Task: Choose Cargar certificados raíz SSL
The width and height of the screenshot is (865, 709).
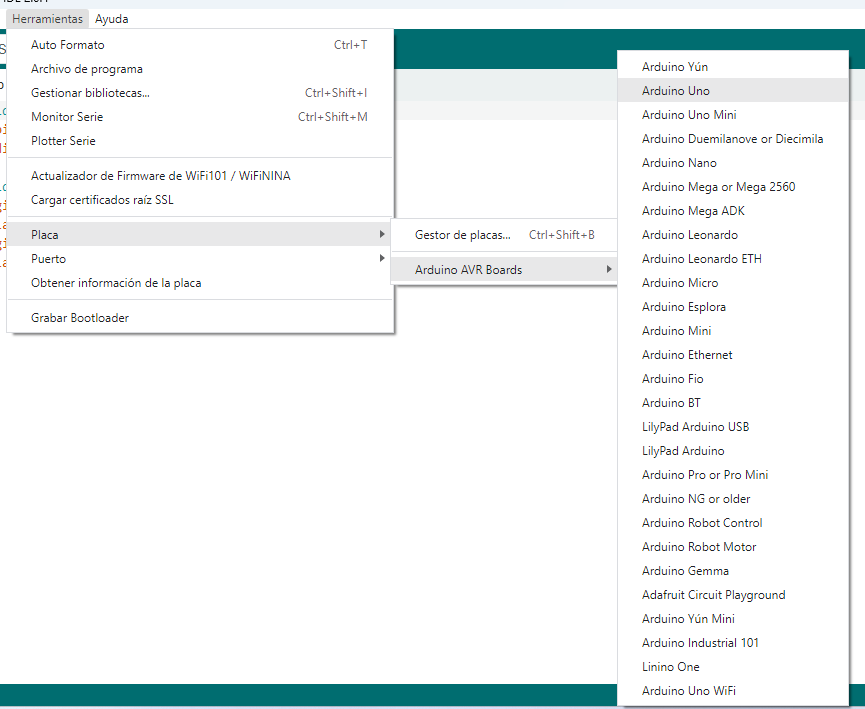Action: pyautogui.click(x=102, y=199)
